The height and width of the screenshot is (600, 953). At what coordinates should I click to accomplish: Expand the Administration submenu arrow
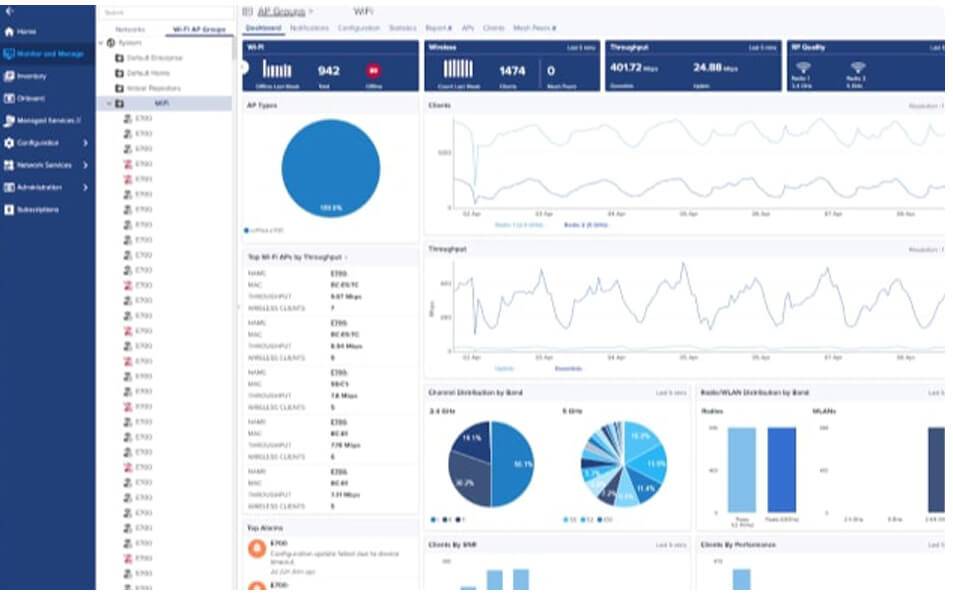85,187
